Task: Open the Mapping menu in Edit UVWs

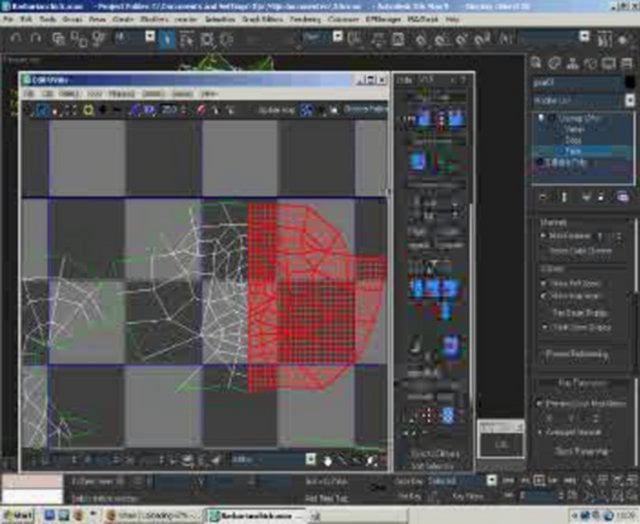Action: [121, 94]
